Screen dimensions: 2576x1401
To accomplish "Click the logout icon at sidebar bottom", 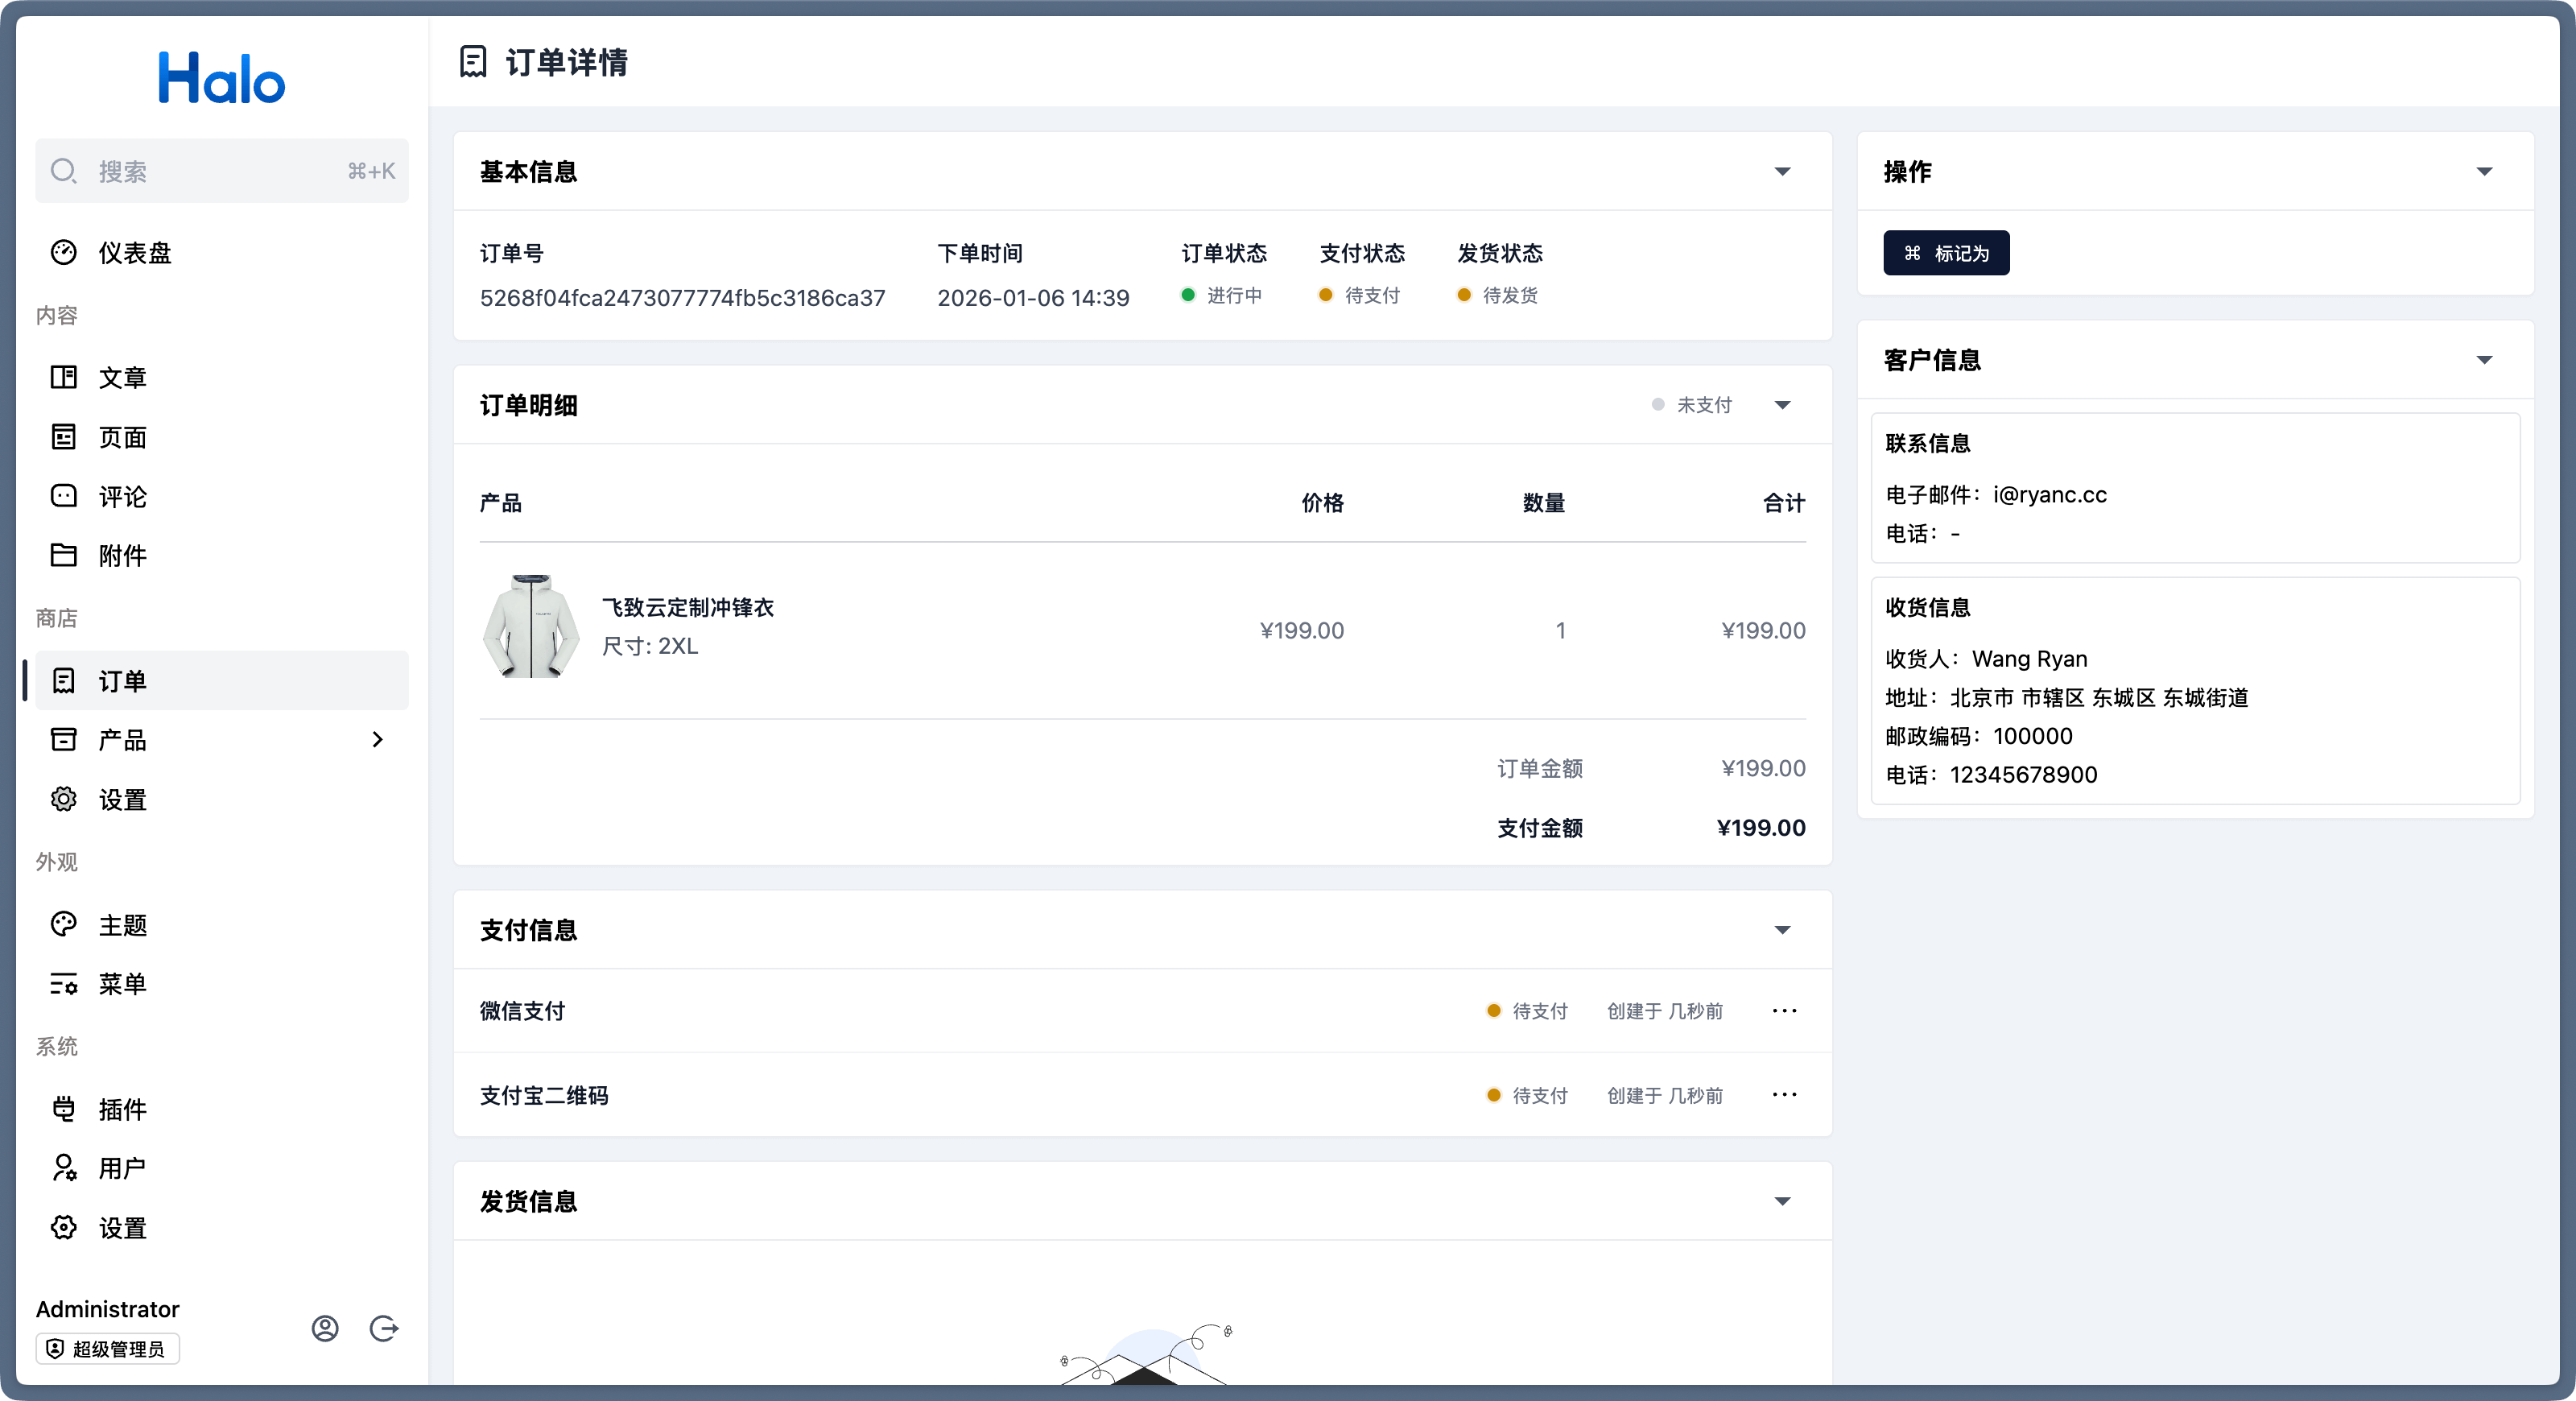I will [x=384, y=1328].
